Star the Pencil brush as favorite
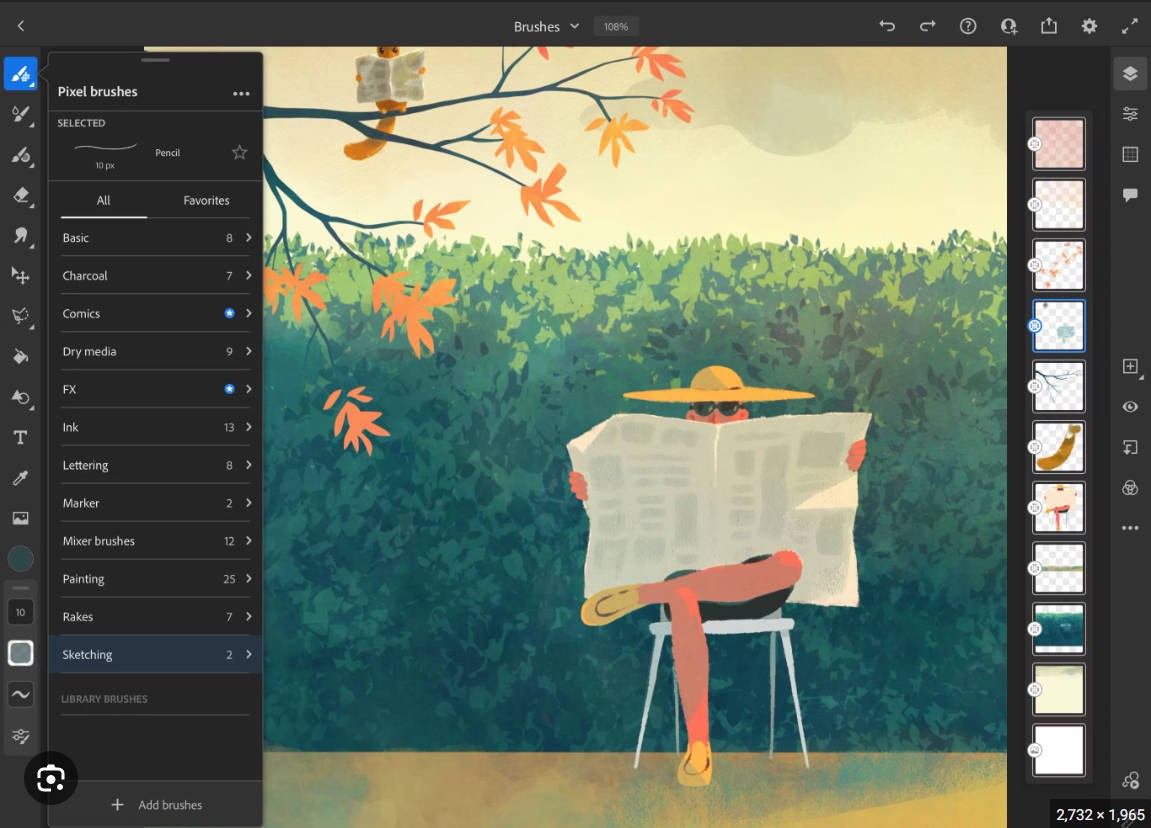 [x=239, y=152]
